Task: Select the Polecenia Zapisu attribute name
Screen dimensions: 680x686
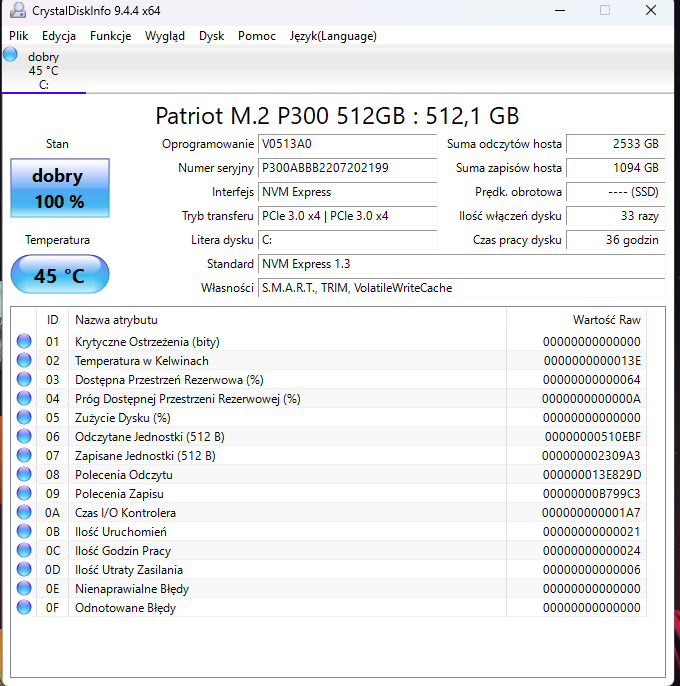Action: point(119,494)
